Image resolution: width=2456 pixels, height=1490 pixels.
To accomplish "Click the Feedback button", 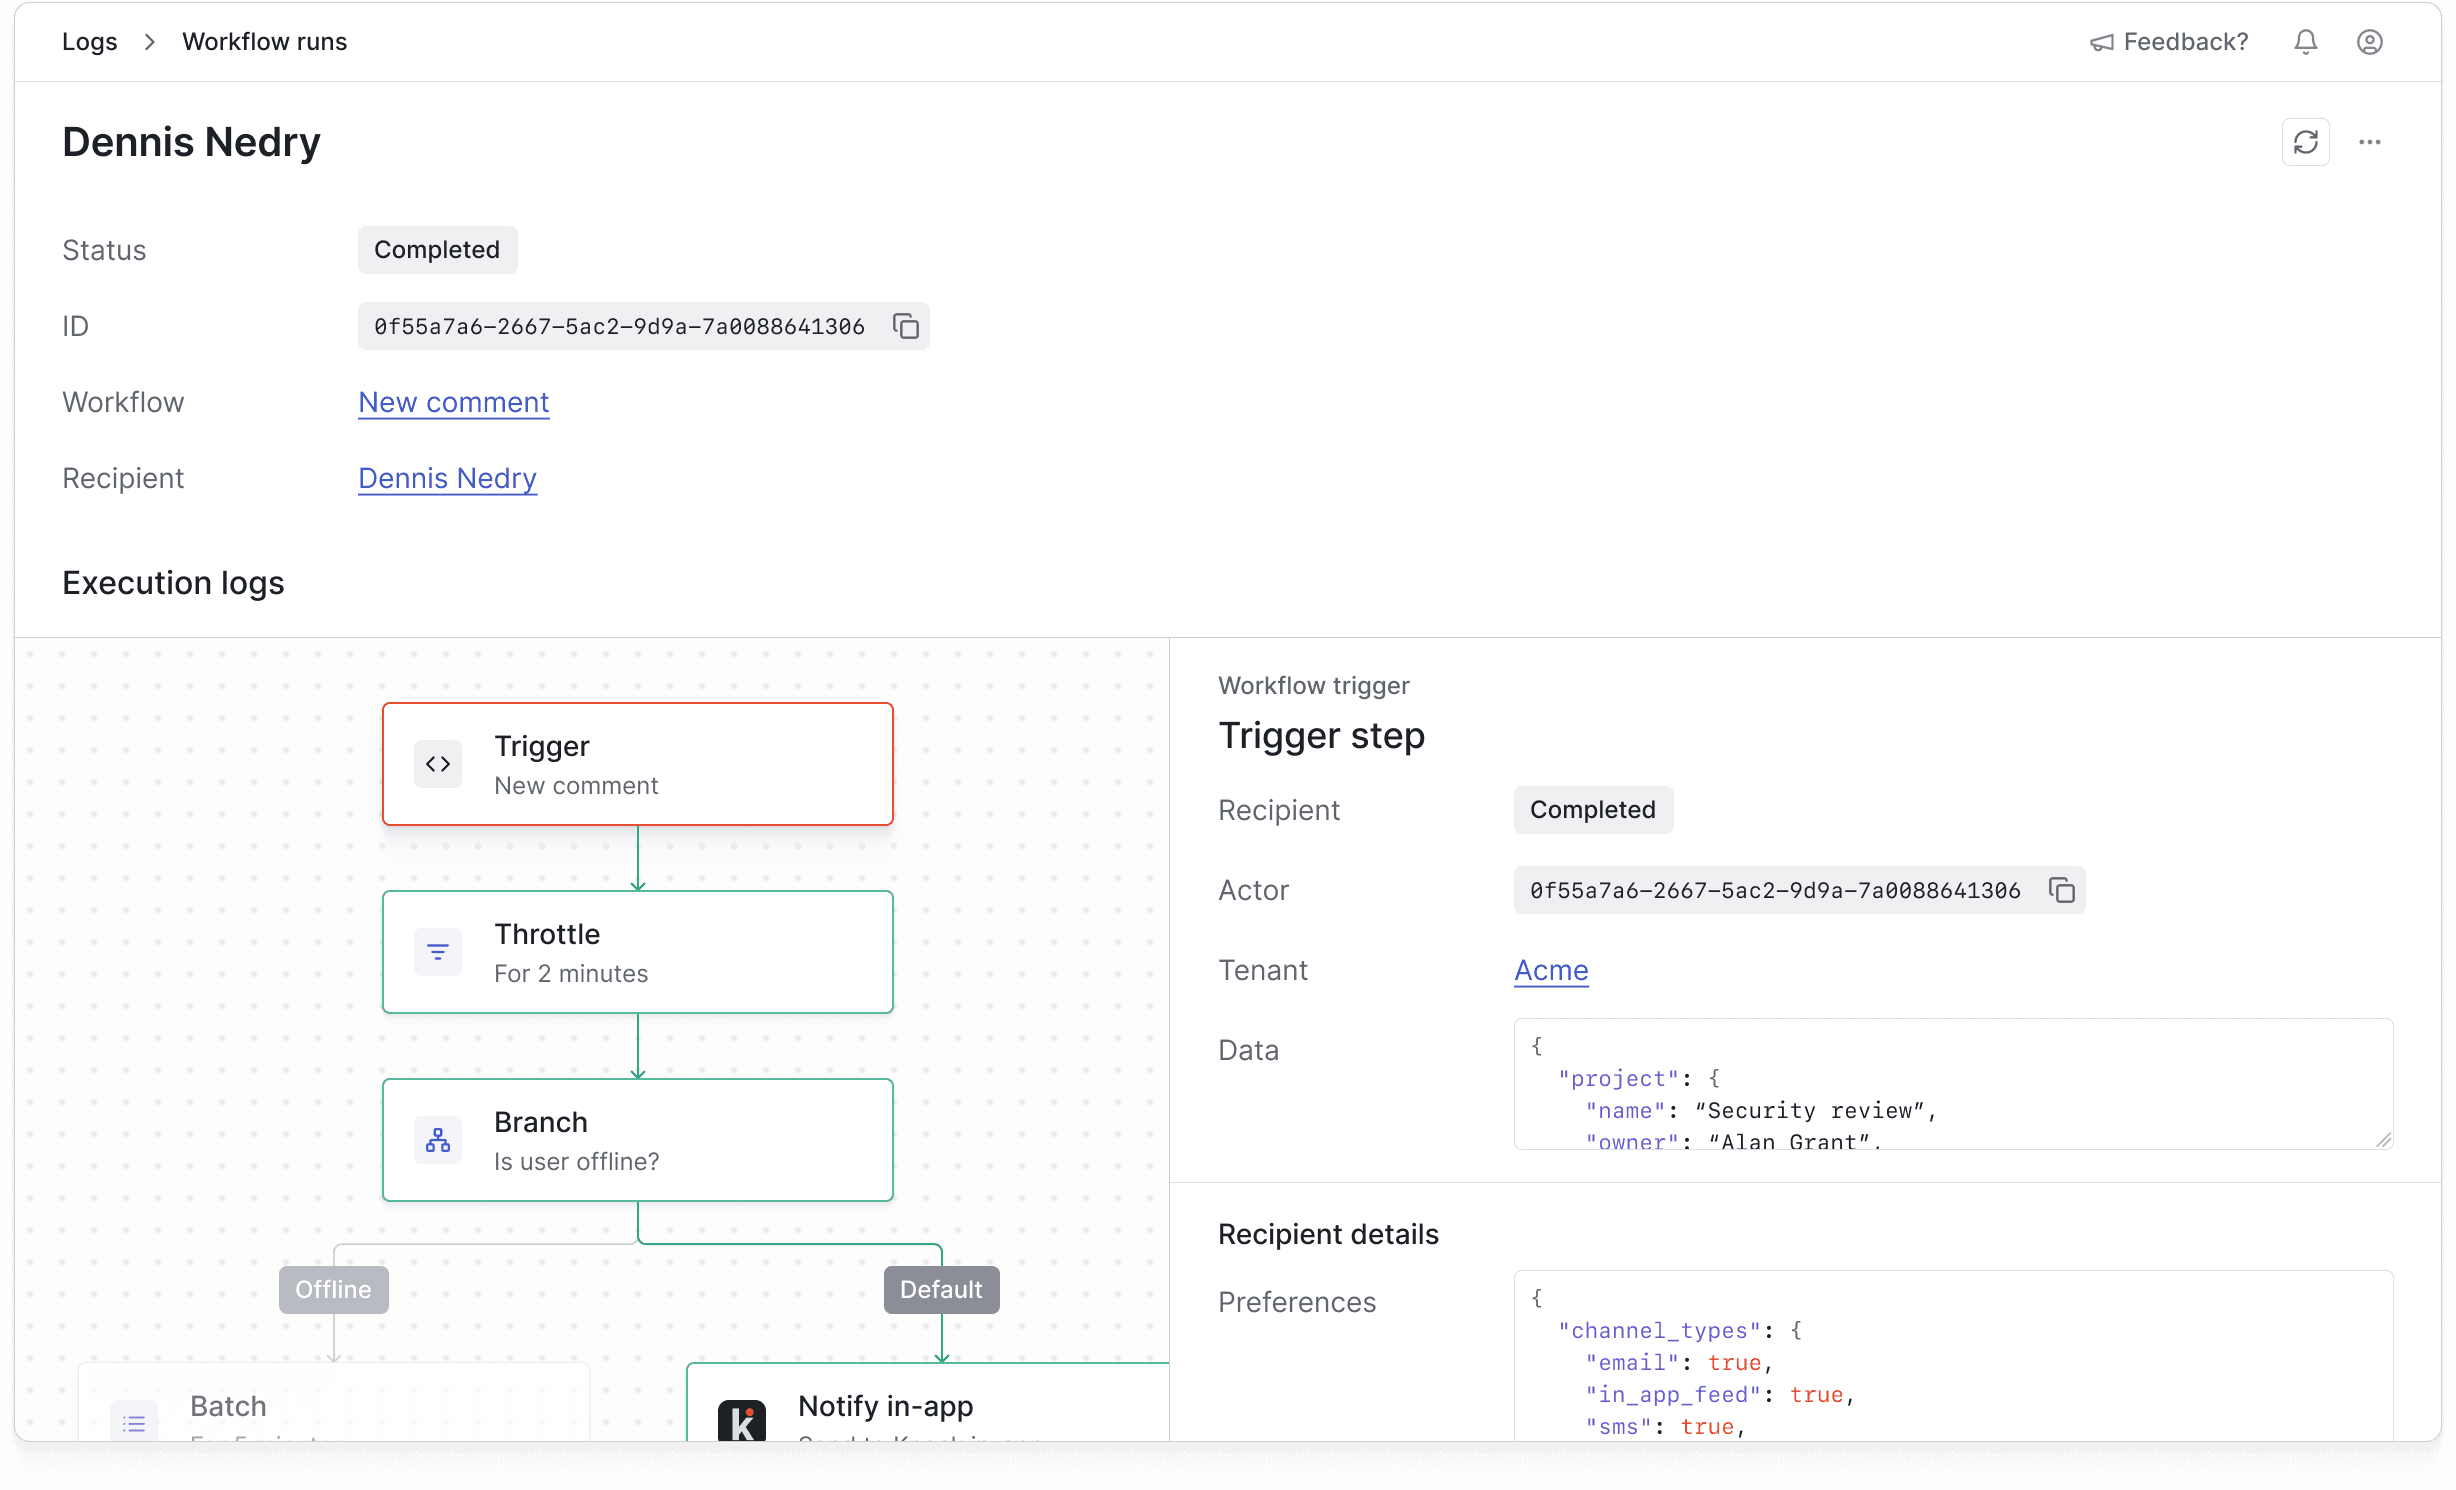I will (x=2169, y=42).
